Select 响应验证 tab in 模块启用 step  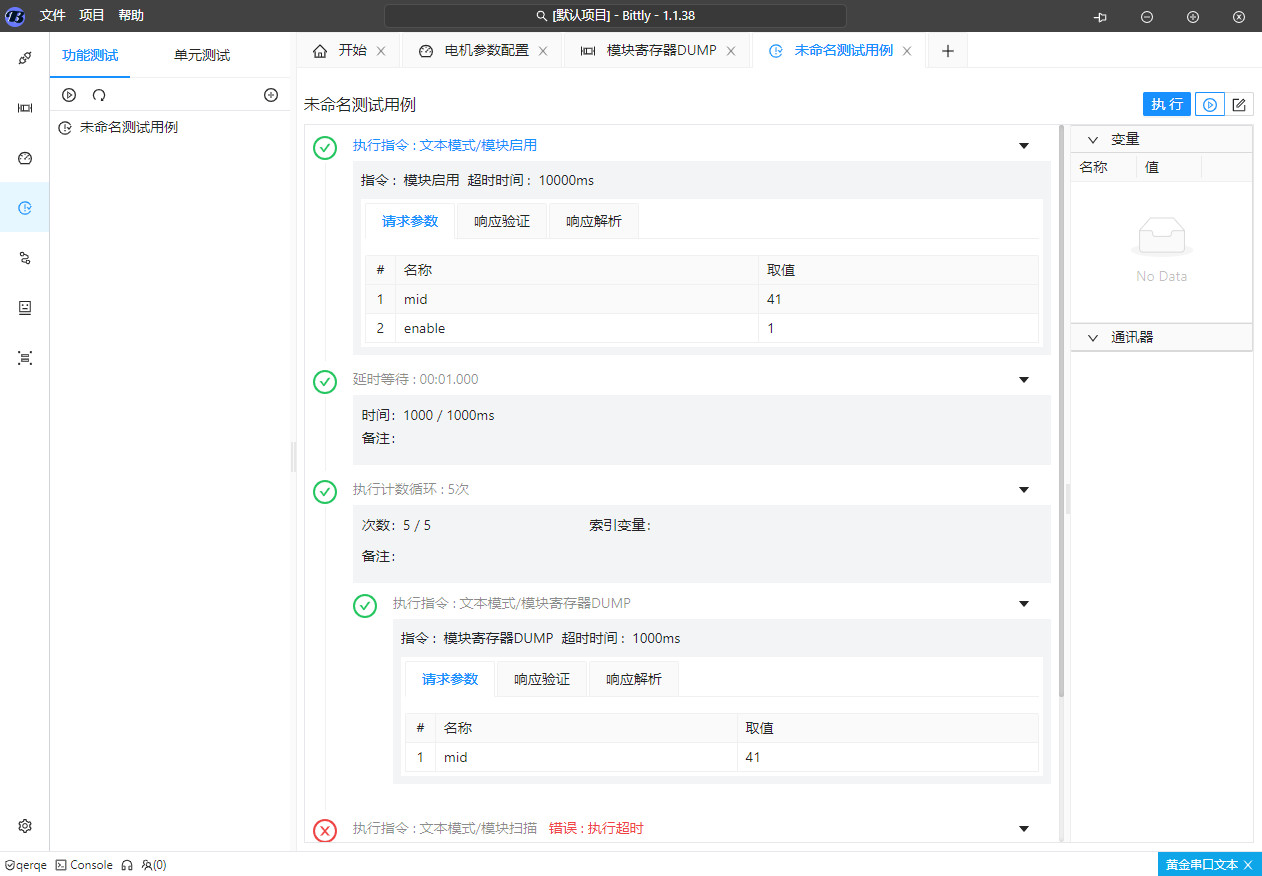tap(502, 222)
